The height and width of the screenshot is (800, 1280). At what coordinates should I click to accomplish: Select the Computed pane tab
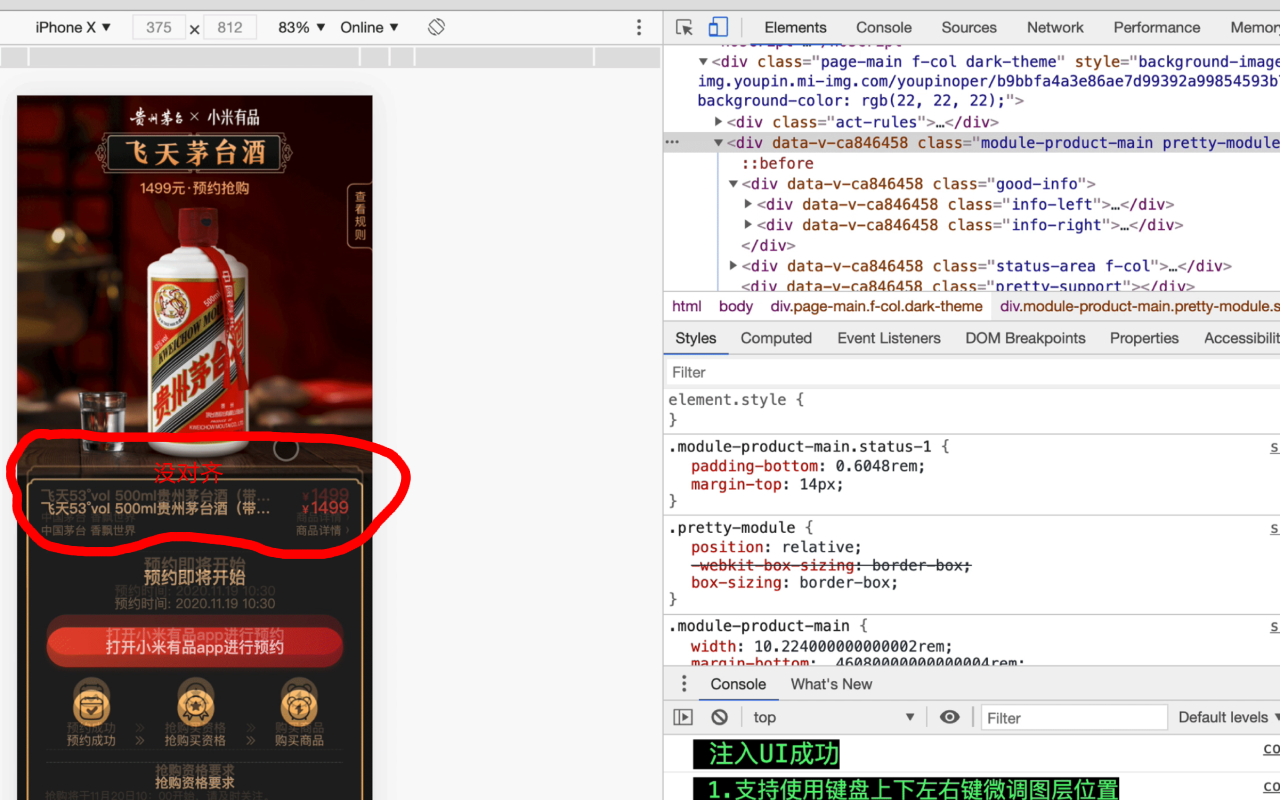[x=776, y=338]
